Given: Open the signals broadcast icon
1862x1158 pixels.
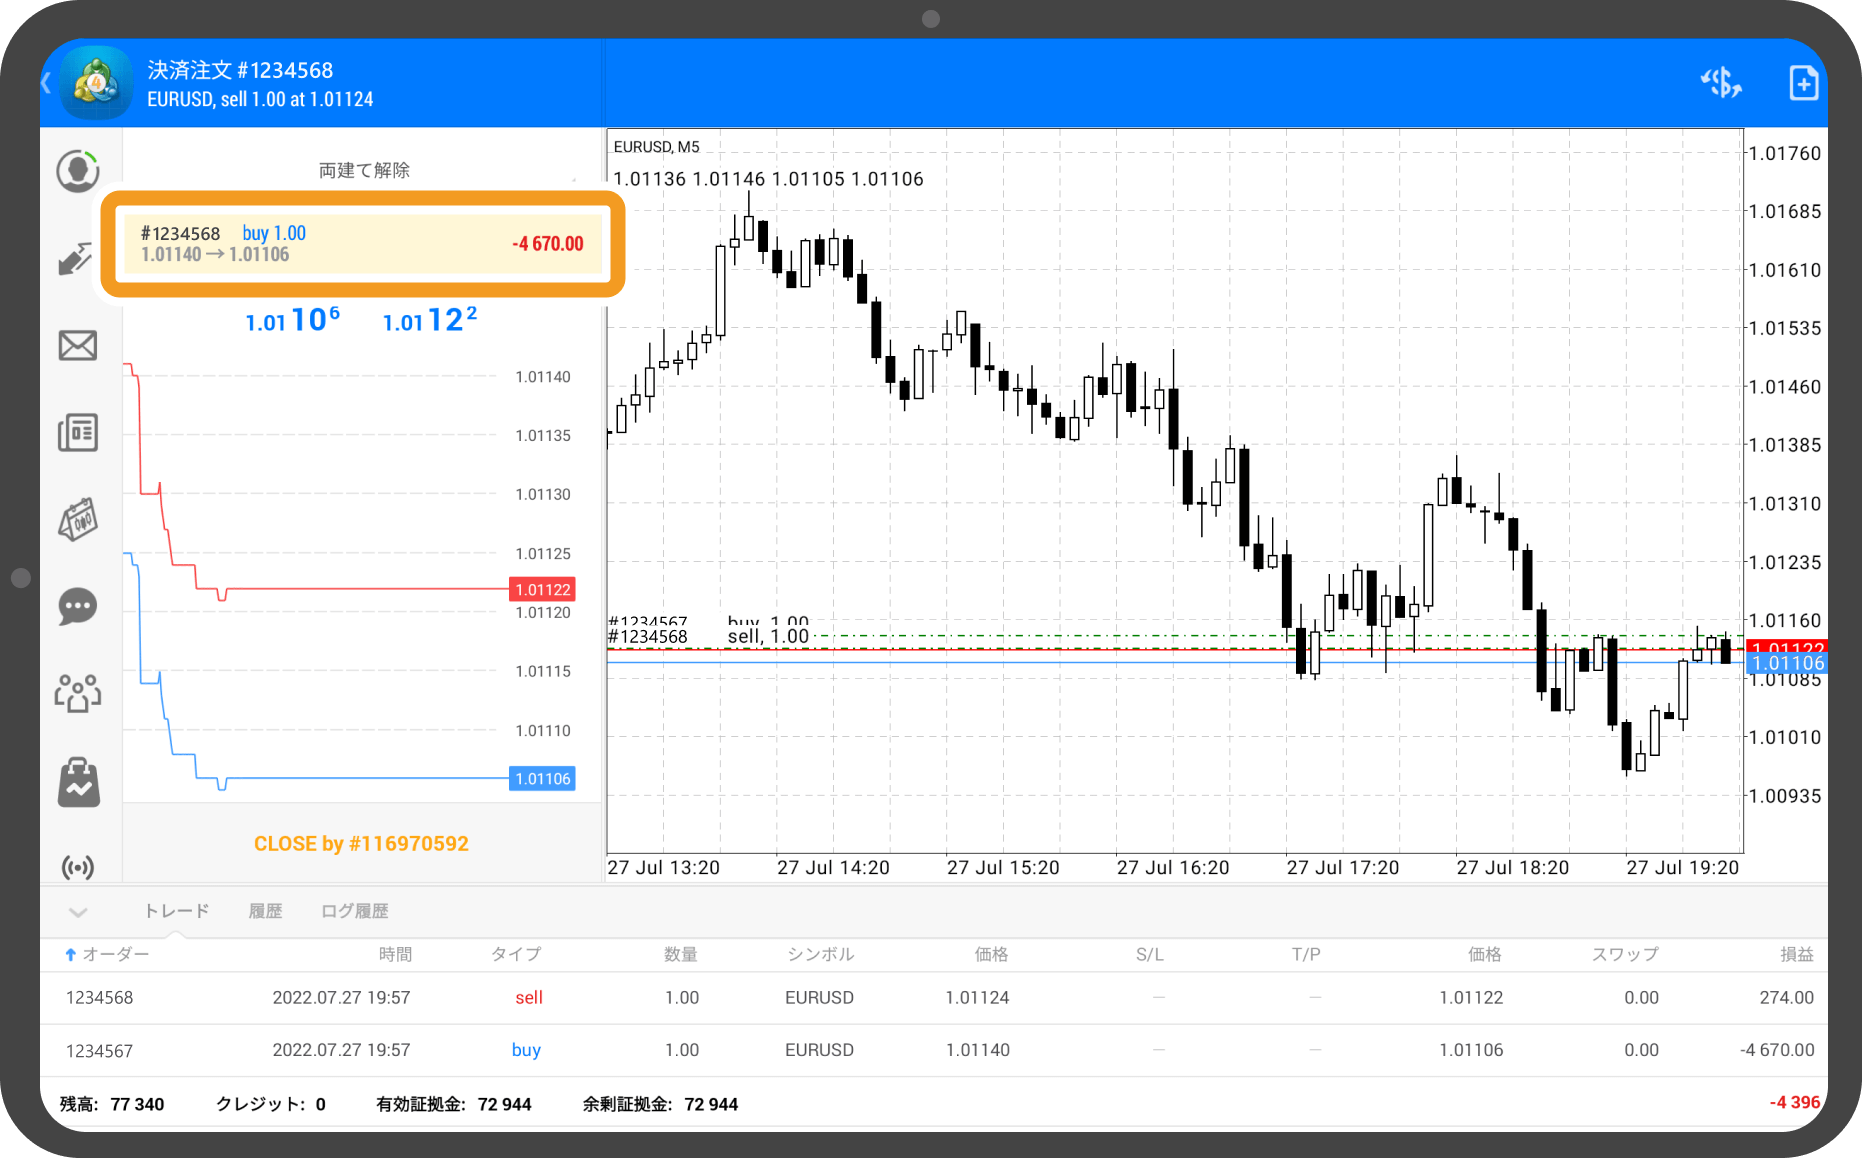Looking at the screenshot, I should click(77, 866).
